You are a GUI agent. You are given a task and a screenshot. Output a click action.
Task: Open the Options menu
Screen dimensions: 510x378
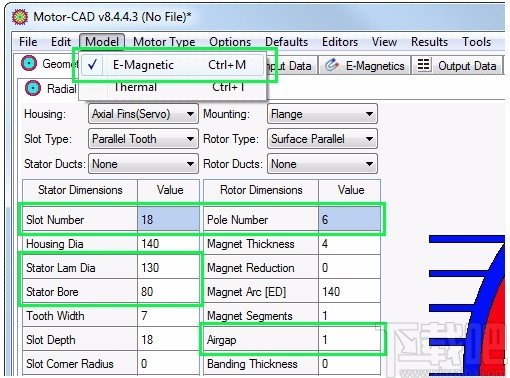point(230,42)
